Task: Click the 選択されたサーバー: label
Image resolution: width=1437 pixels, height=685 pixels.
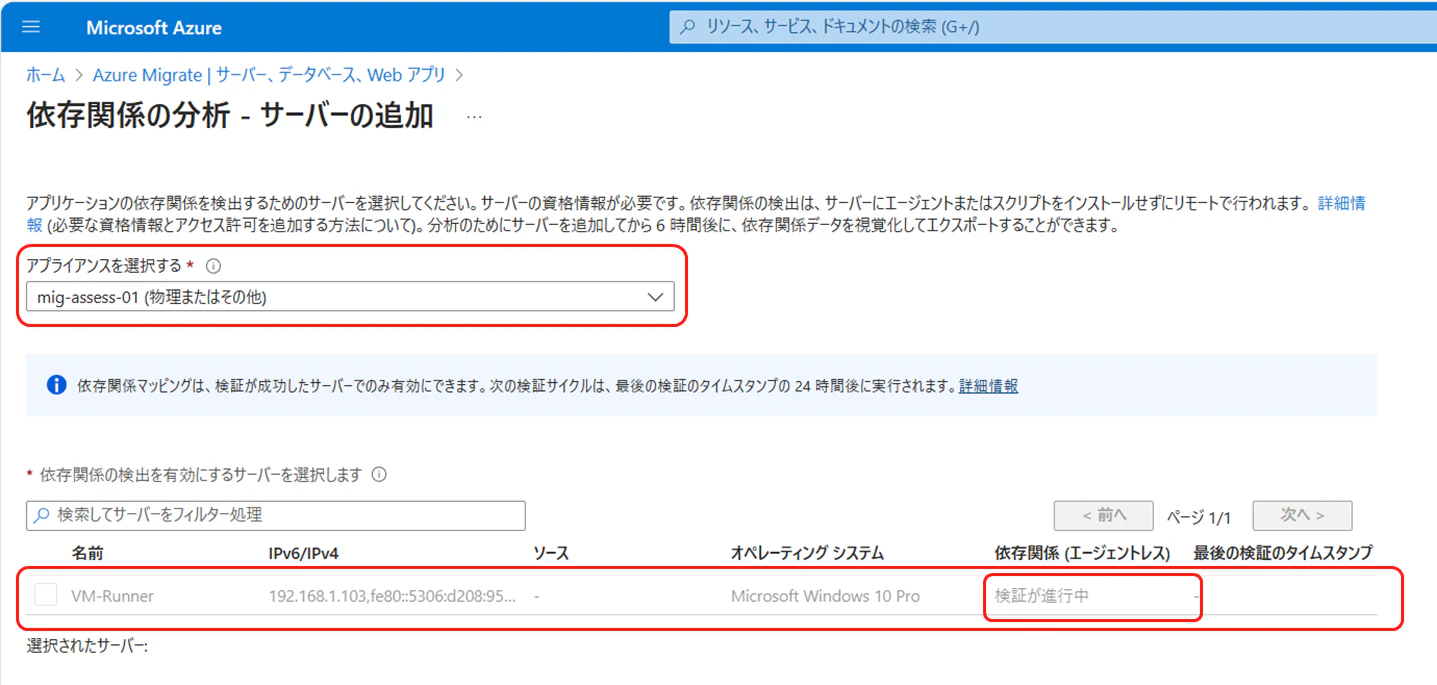Action: click(87, 646)
